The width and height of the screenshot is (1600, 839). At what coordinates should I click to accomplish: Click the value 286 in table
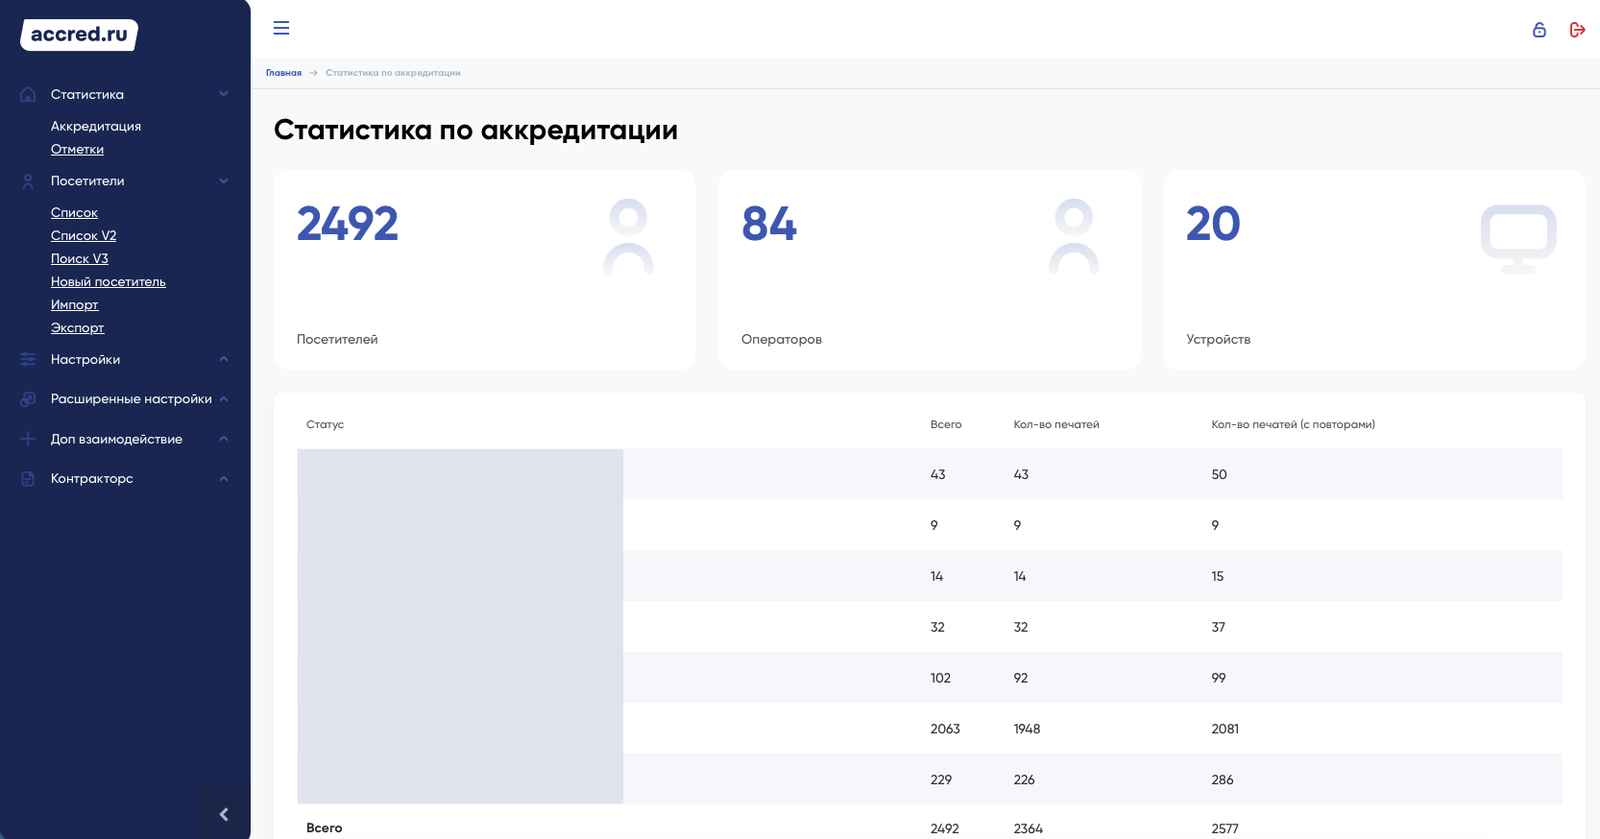1222,780
